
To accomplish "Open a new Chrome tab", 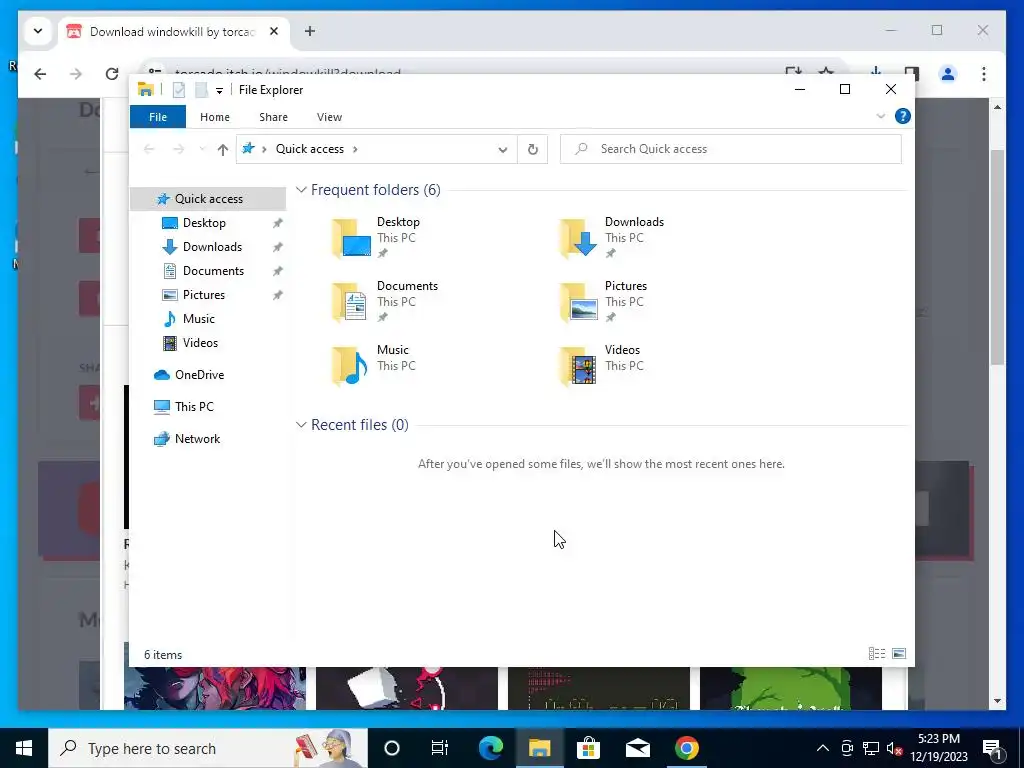I will (x=310, y=31).
